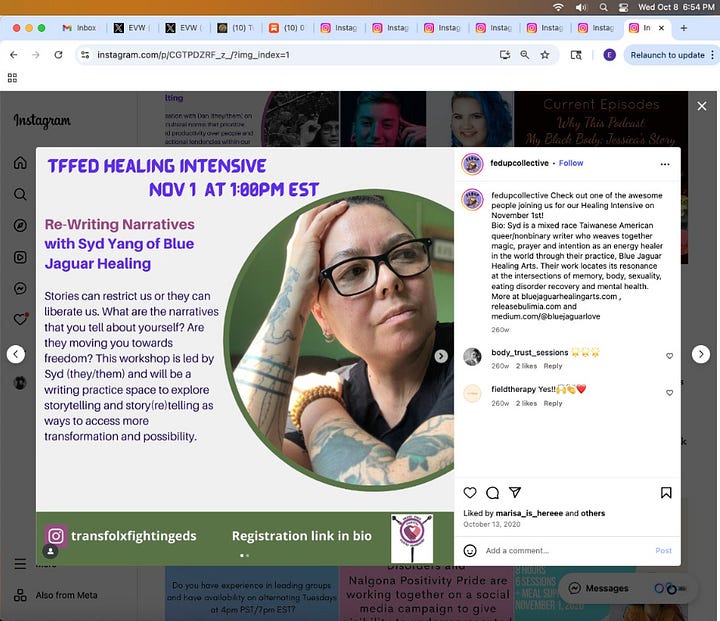Bookmark page with star icon
Screen dimensions: 720x621
tap(545, 55)
